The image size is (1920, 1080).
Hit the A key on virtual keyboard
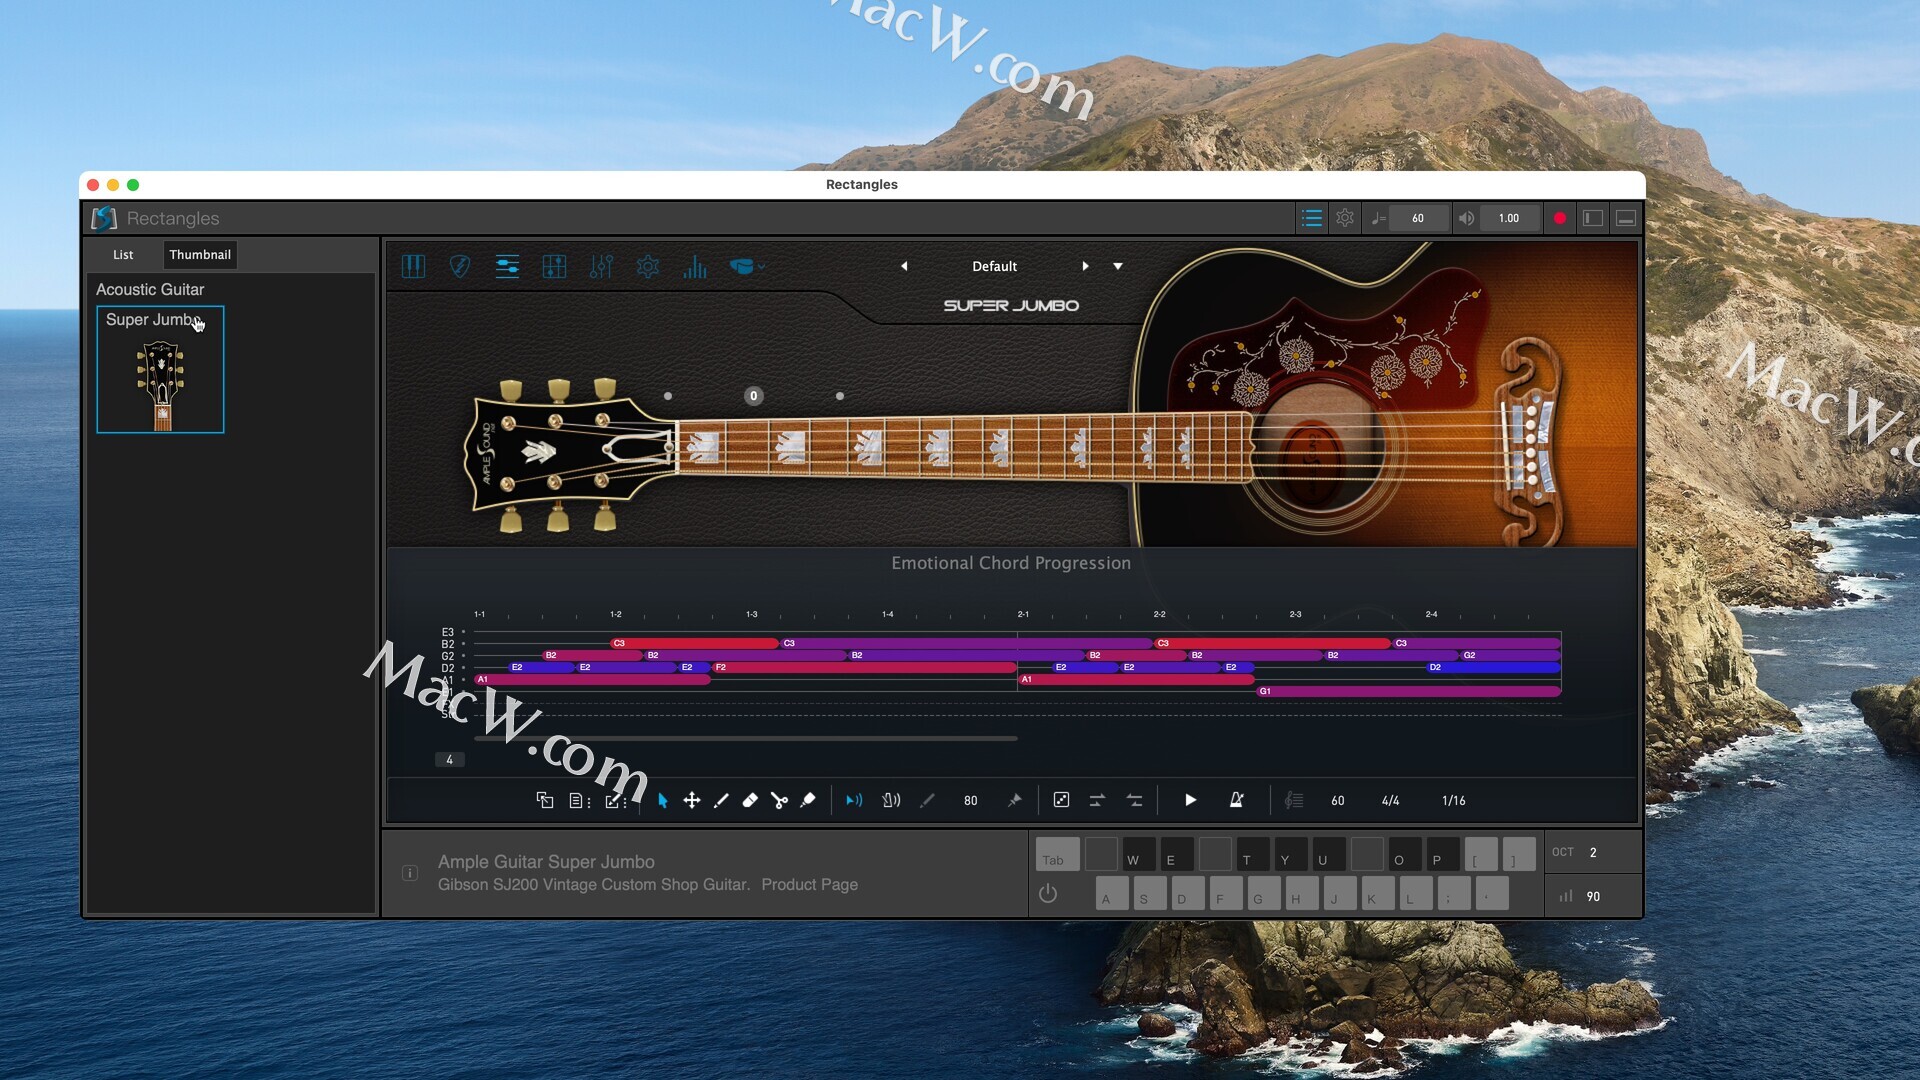[1112, 893]
